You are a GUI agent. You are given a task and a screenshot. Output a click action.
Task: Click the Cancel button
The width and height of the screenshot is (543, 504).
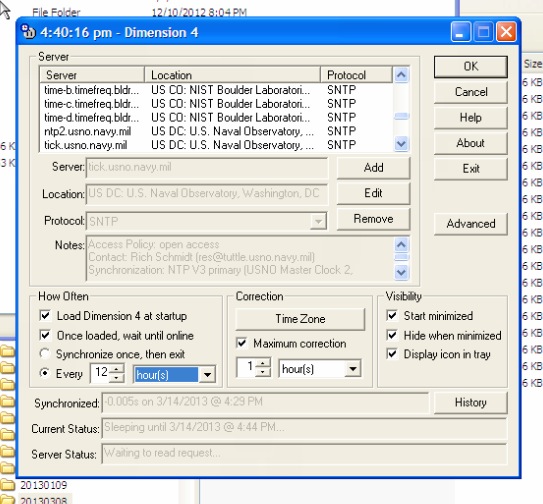(x=471, y=92)
